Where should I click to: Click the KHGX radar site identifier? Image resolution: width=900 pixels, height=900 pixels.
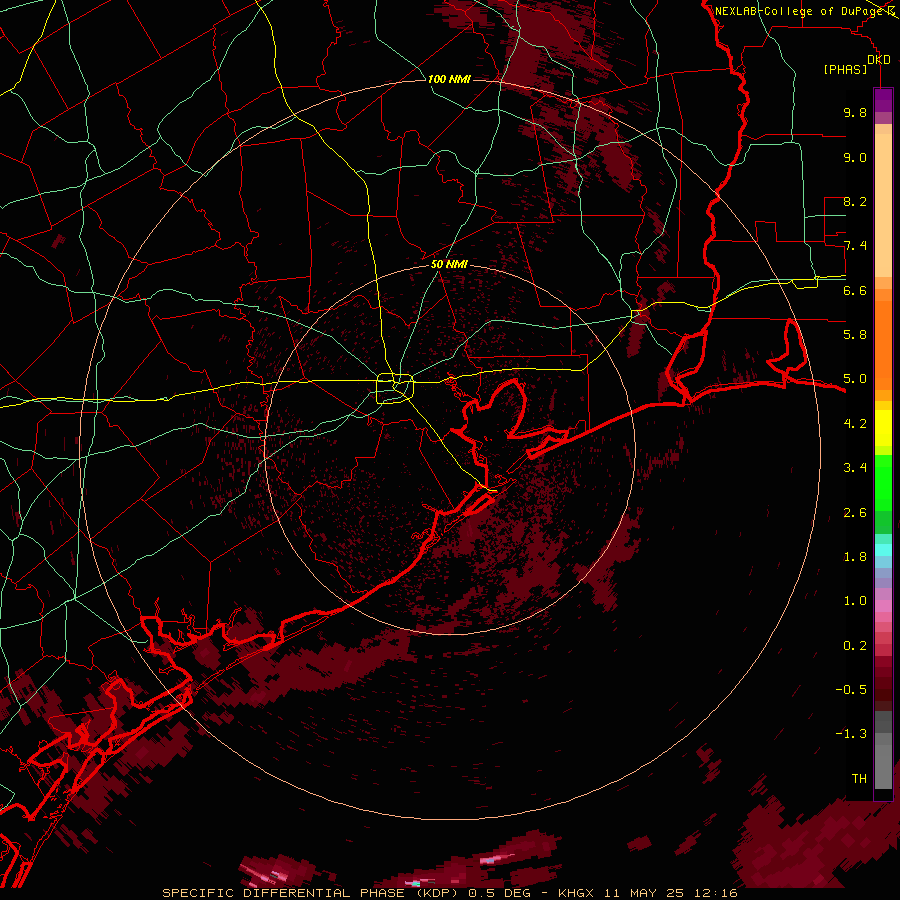[576, 893]
